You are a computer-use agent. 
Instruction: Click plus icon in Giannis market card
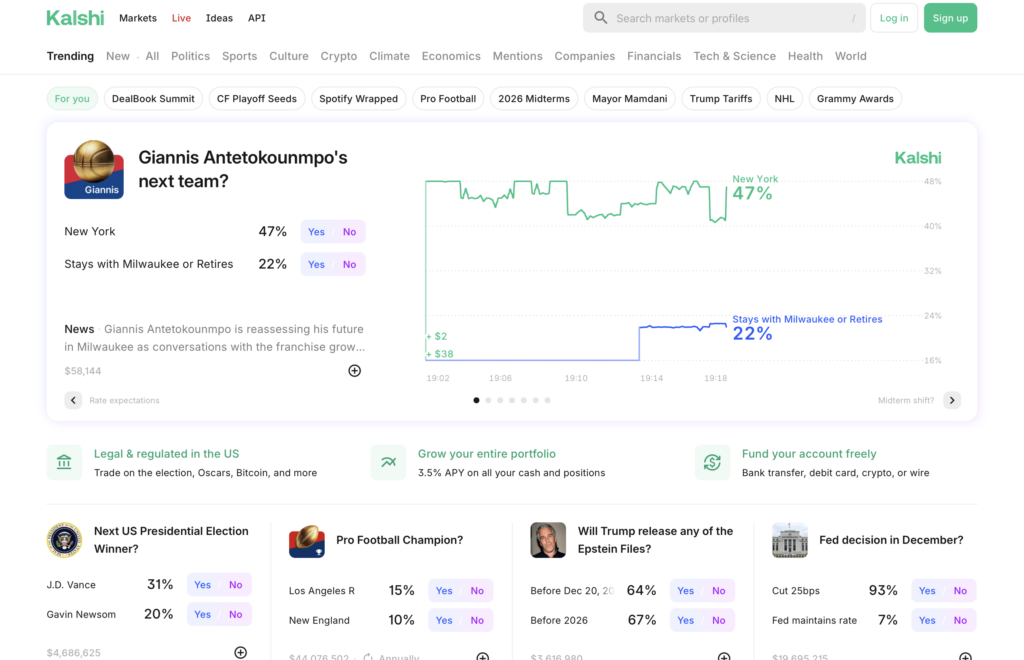354,371
